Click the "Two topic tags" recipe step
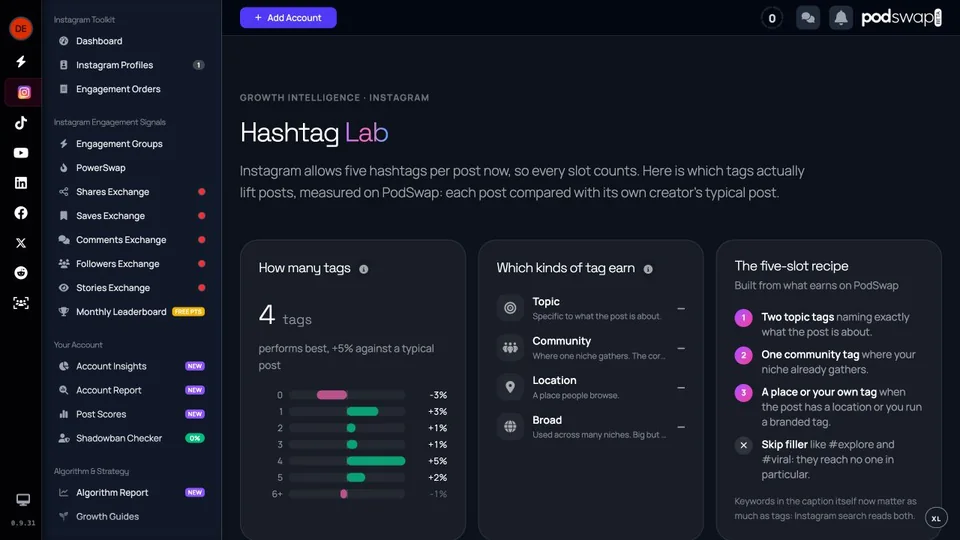The image size is (960, 540). [x=830, y=324]
